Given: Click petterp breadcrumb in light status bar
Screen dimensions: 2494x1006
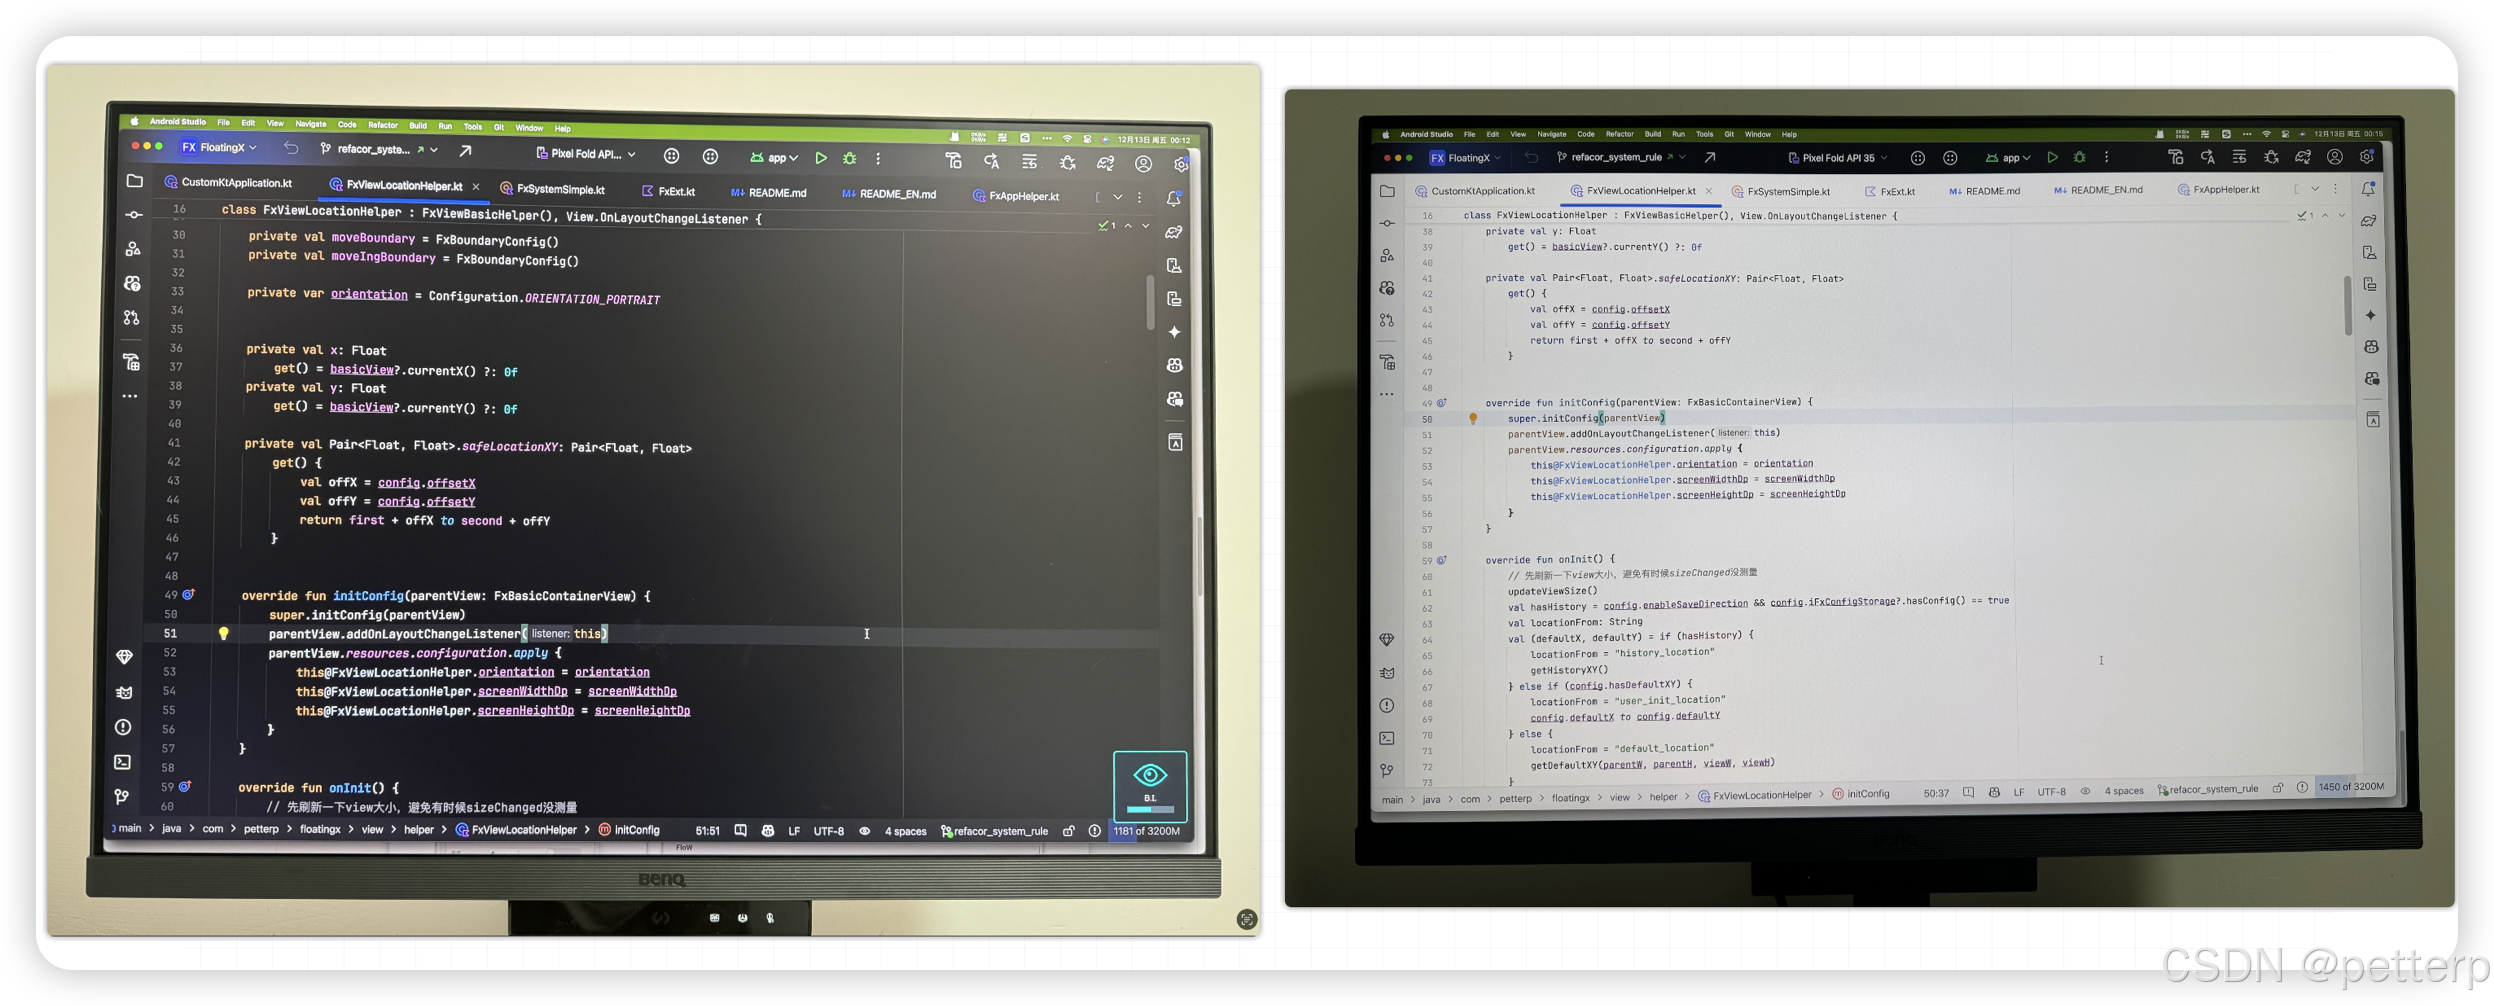Looking at the screenshot, I should point(1515,798).
